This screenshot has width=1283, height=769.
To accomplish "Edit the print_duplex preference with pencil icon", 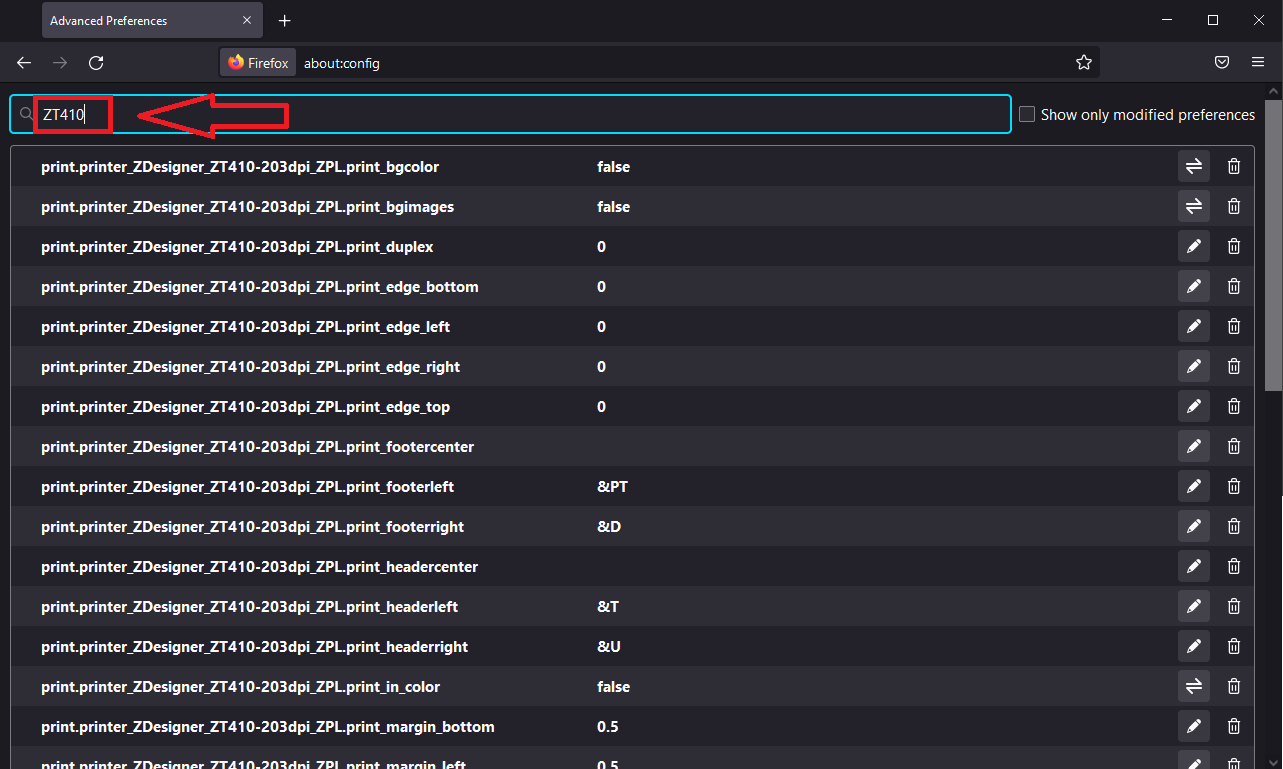I will (1193, 246).
